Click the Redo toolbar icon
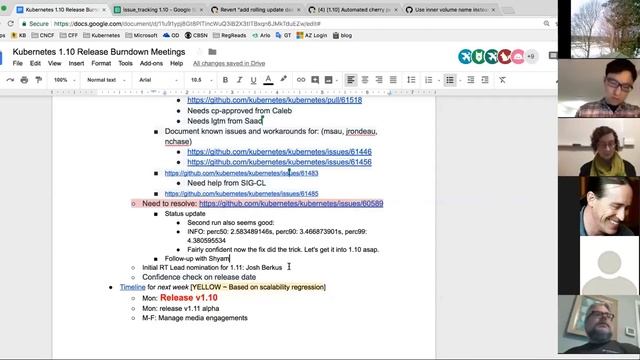640x360 pixels. pos(10,80)
